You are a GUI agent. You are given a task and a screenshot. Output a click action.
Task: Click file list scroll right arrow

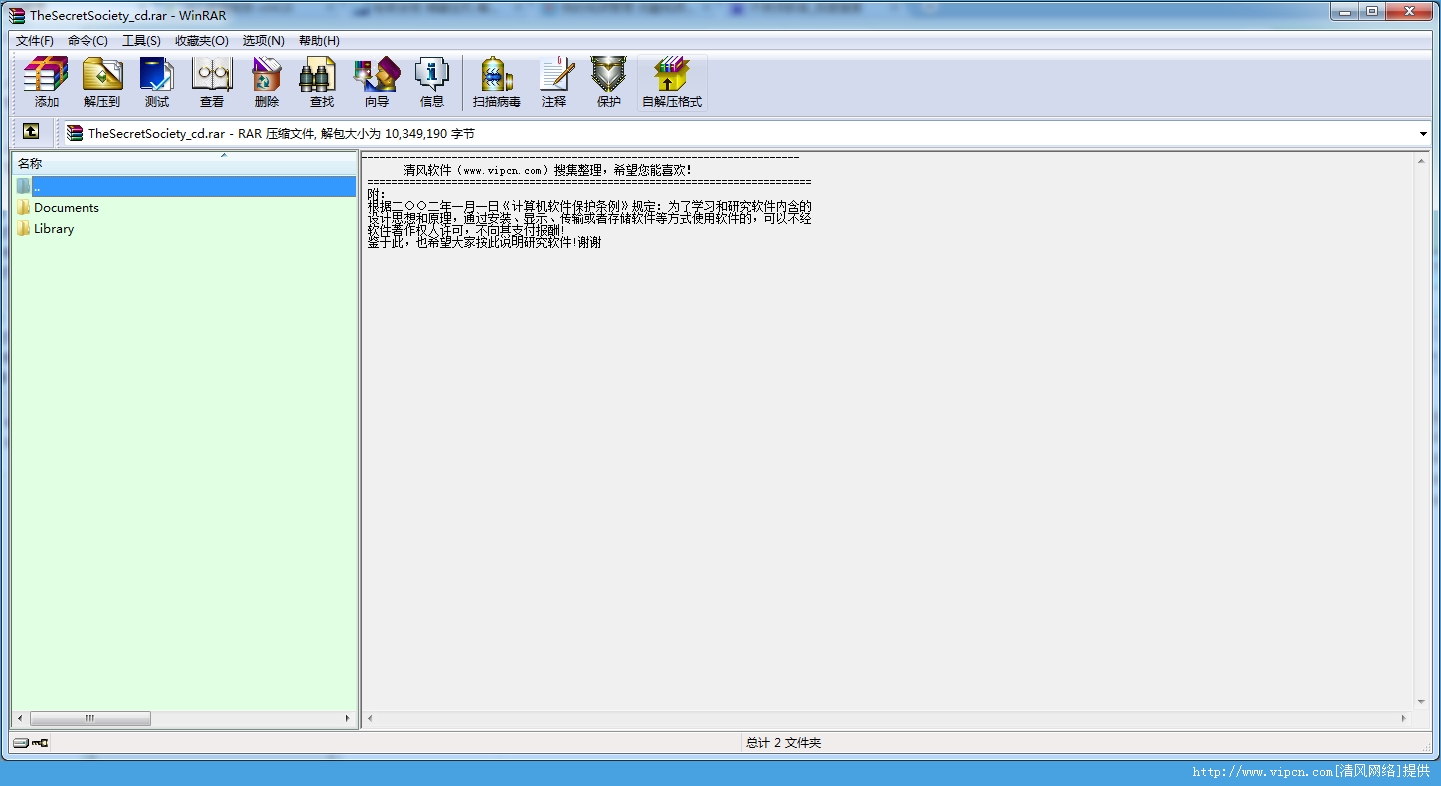pos(348,718)
